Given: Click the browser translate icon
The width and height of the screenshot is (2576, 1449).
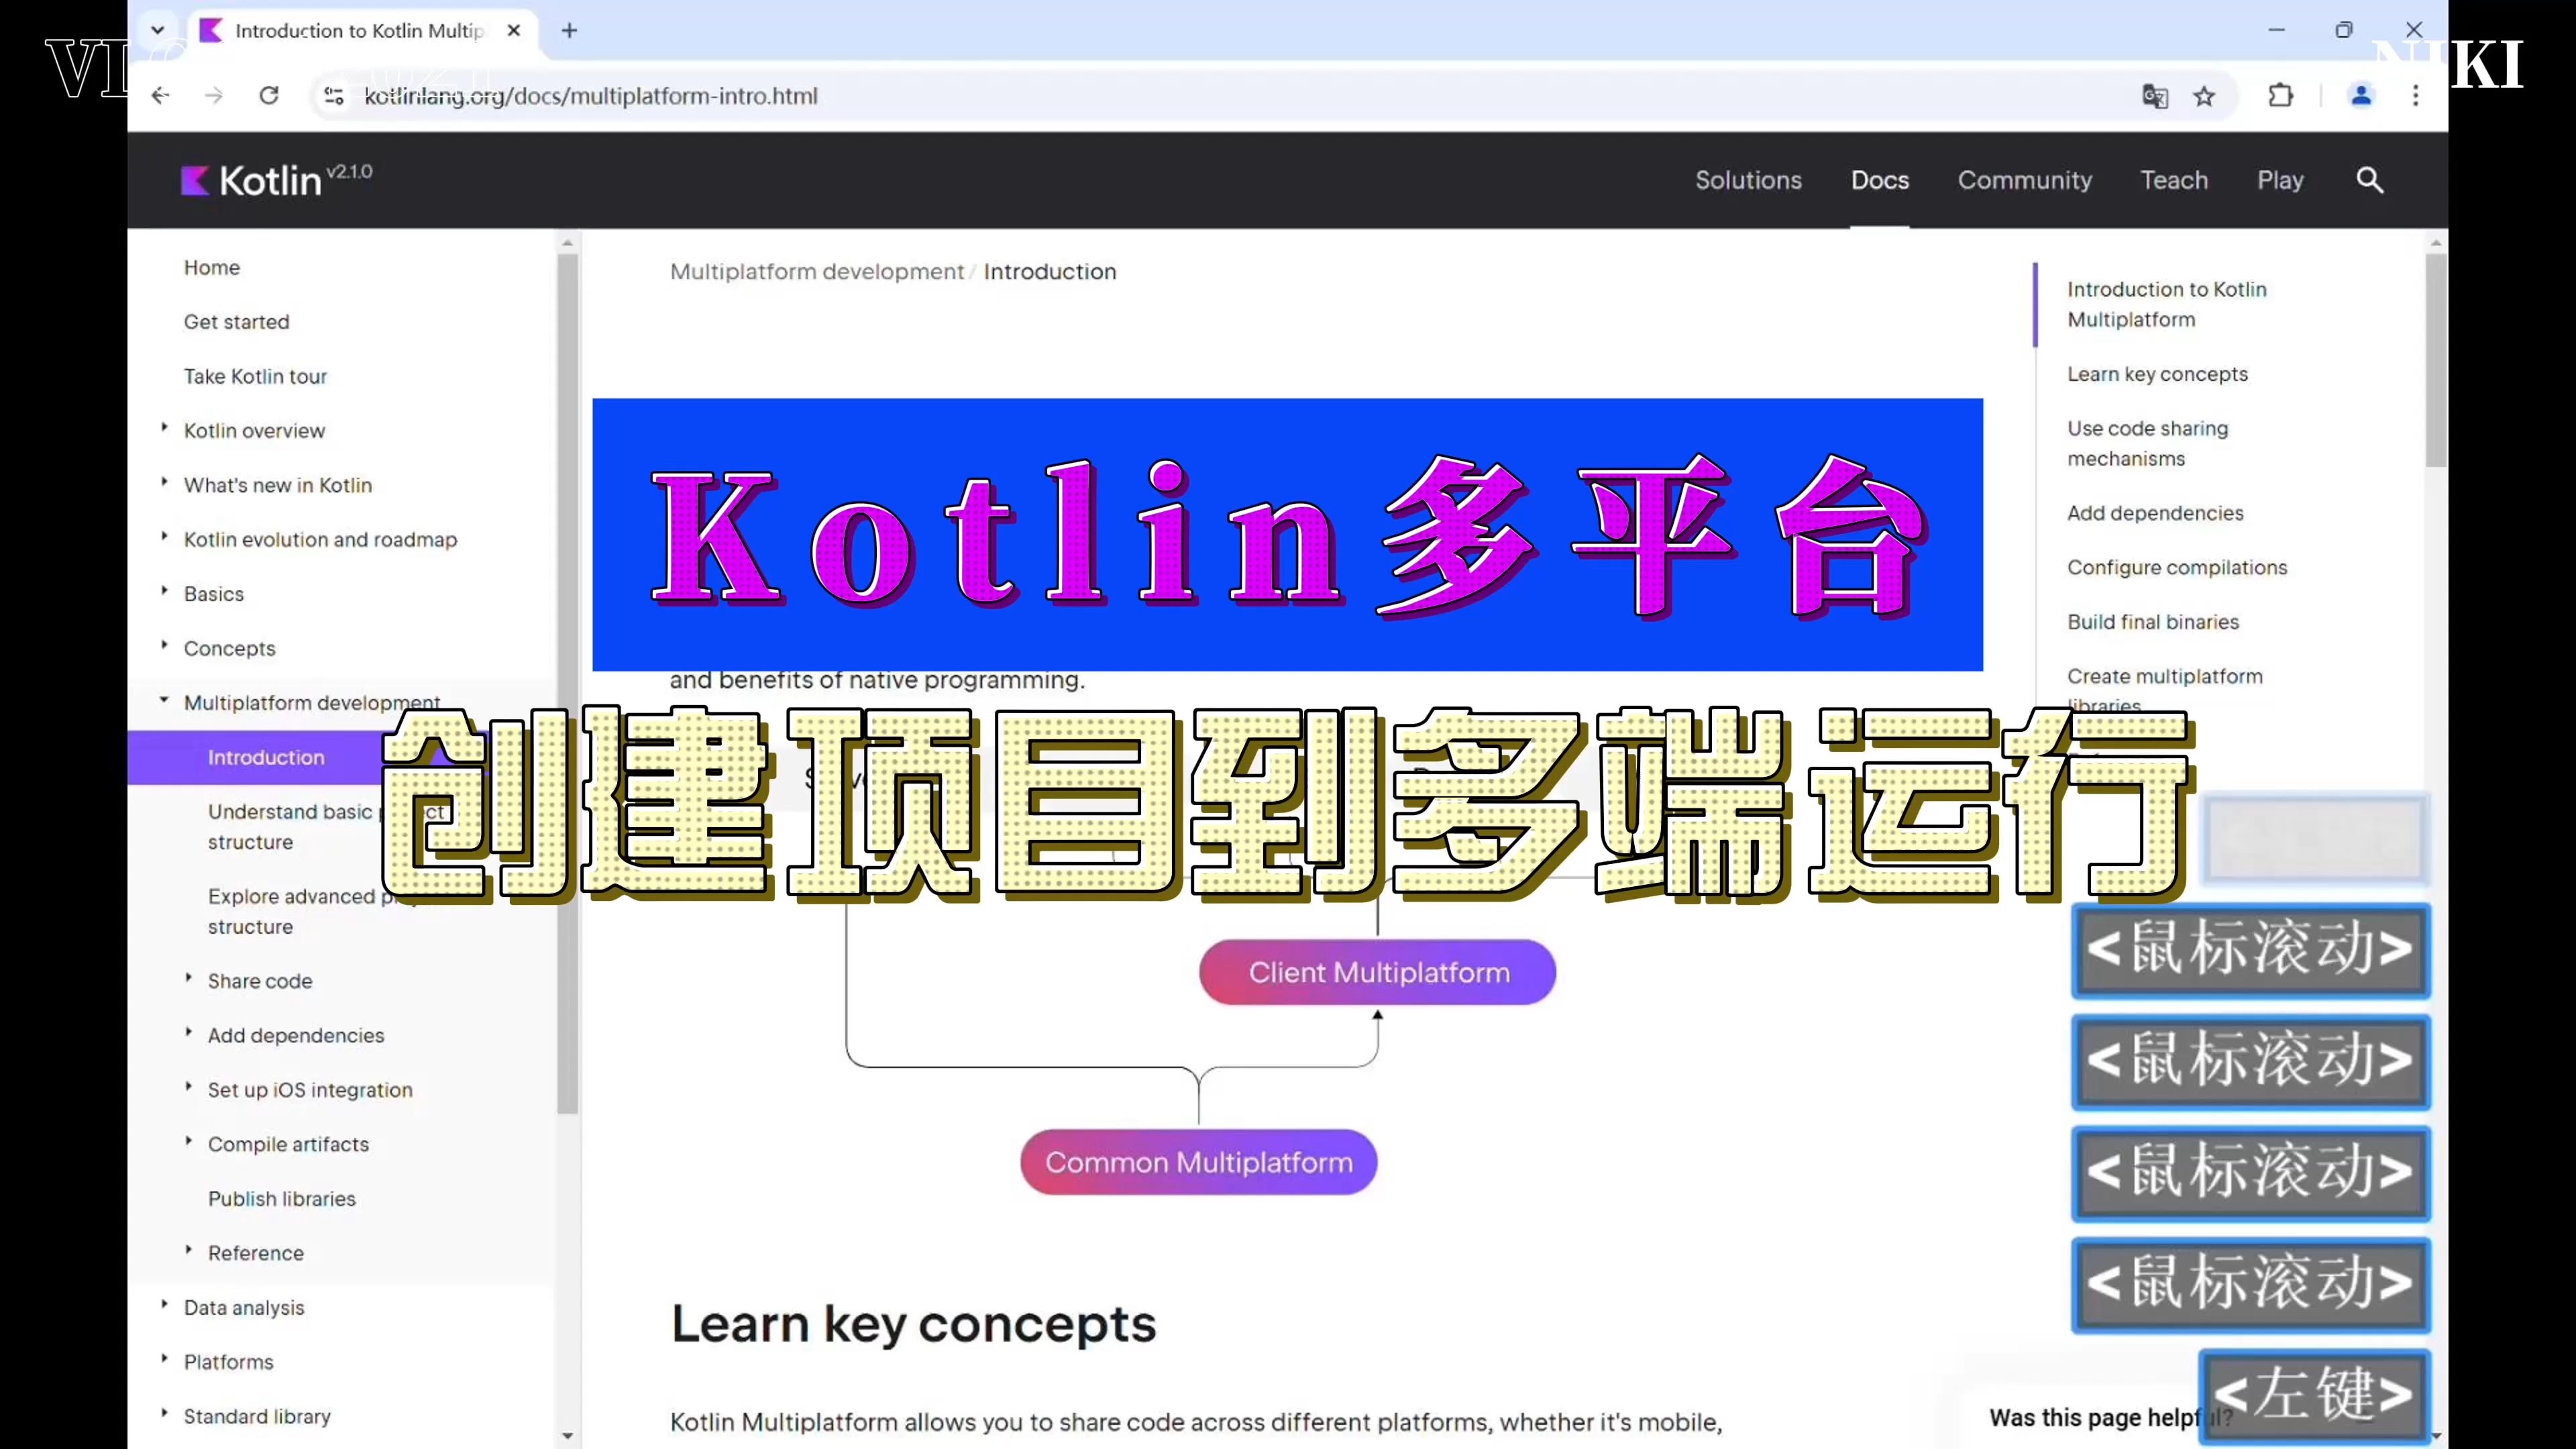Looking at the screenshot, I should (x=2157, y=94).
